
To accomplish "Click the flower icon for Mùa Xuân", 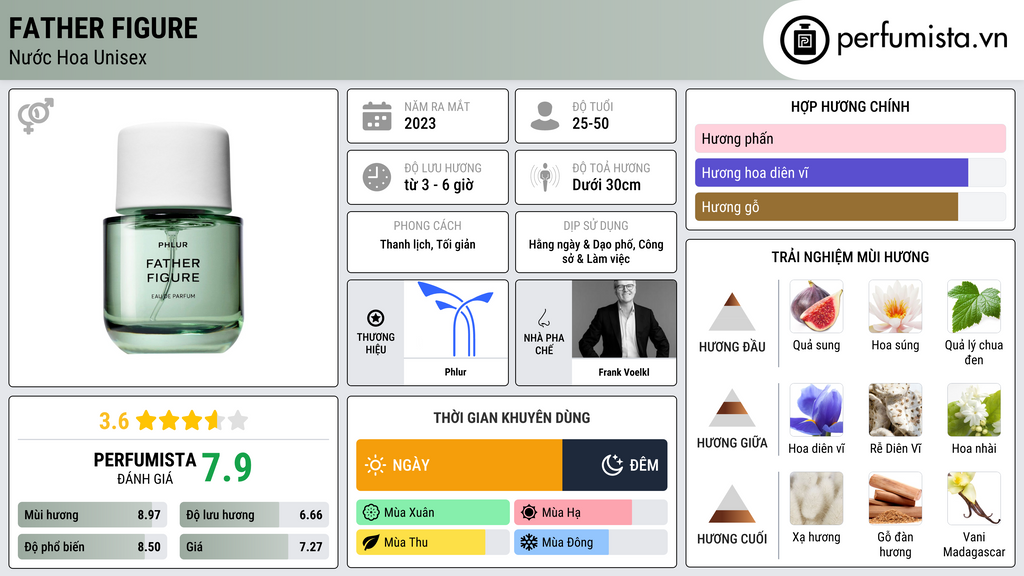I will point(371,513).
